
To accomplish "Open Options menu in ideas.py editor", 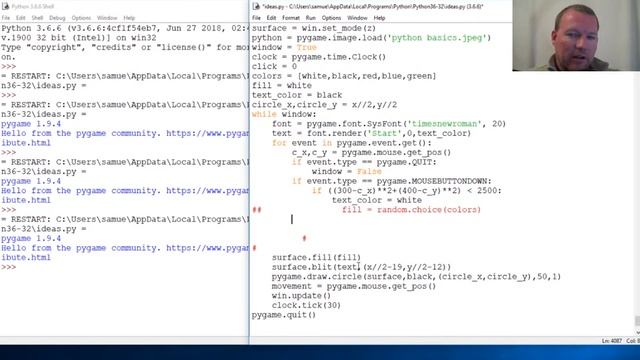I will tap(331, 18).
